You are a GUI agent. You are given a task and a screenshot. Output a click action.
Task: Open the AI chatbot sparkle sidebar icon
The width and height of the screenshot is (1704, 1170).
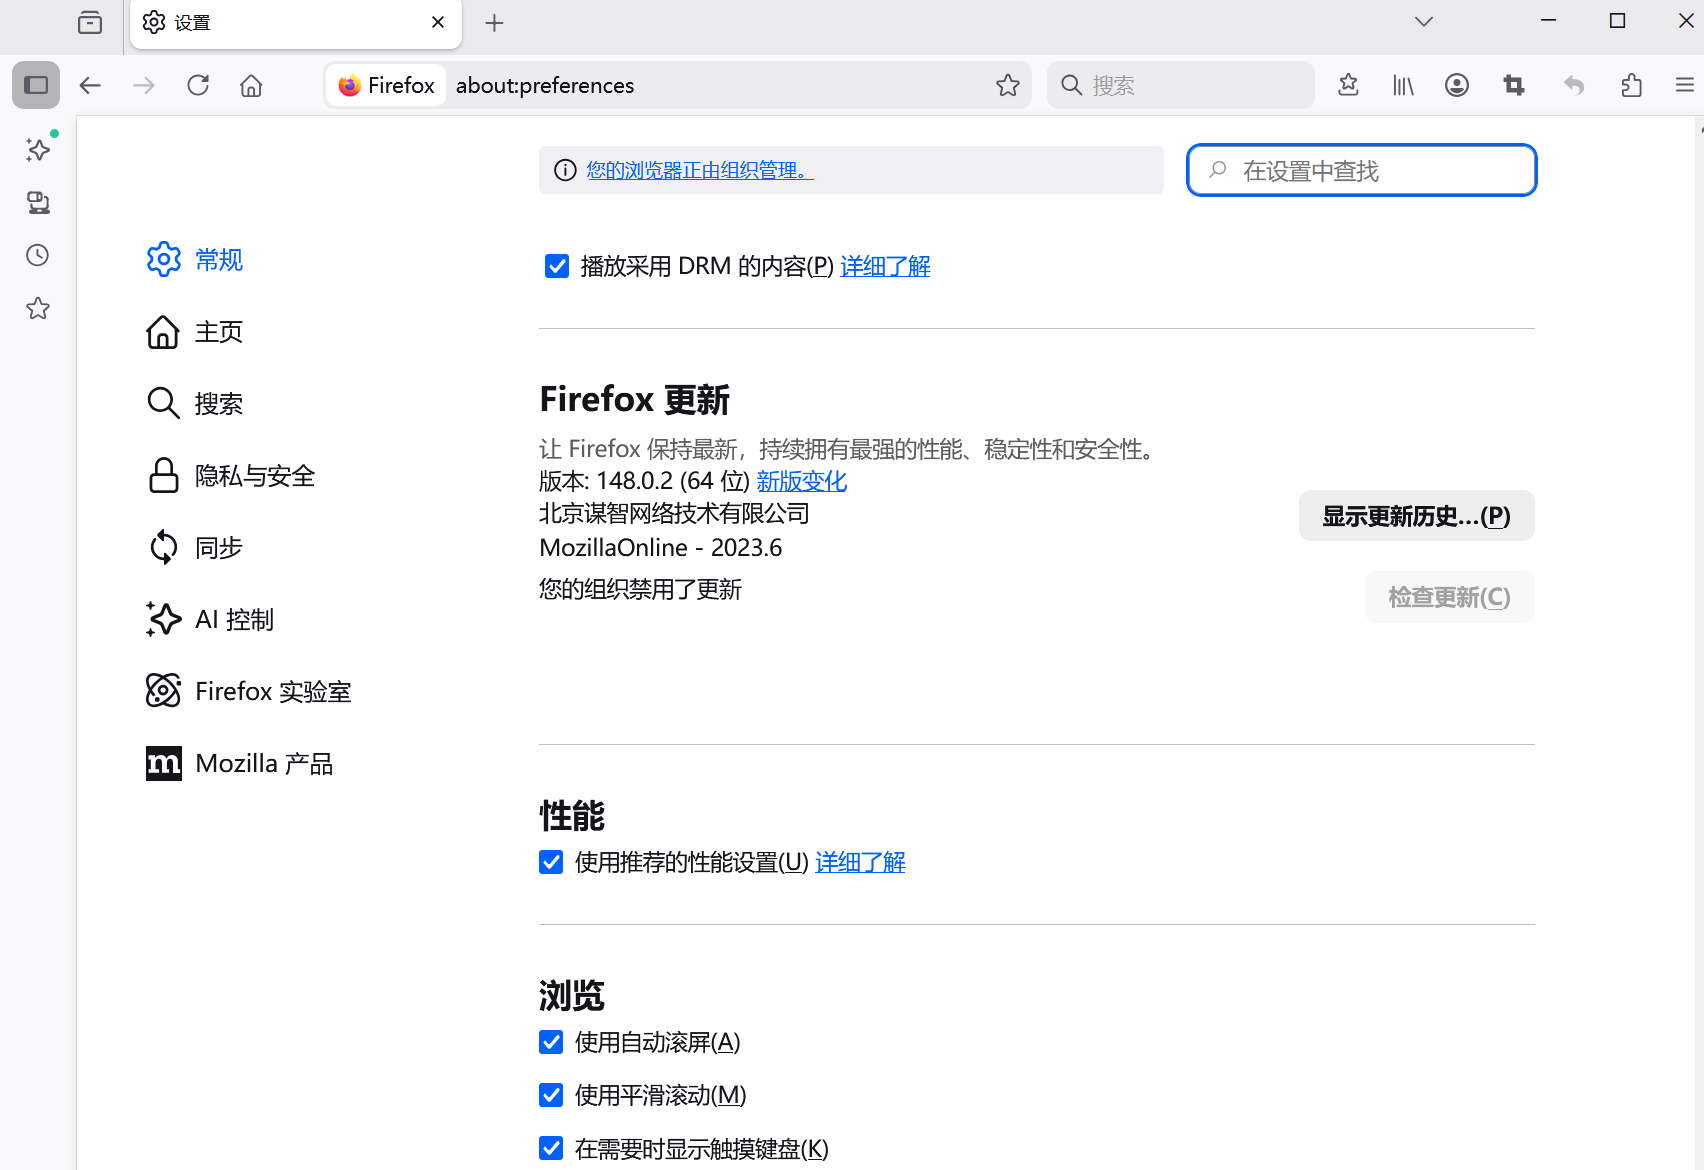tap(38, 150)
